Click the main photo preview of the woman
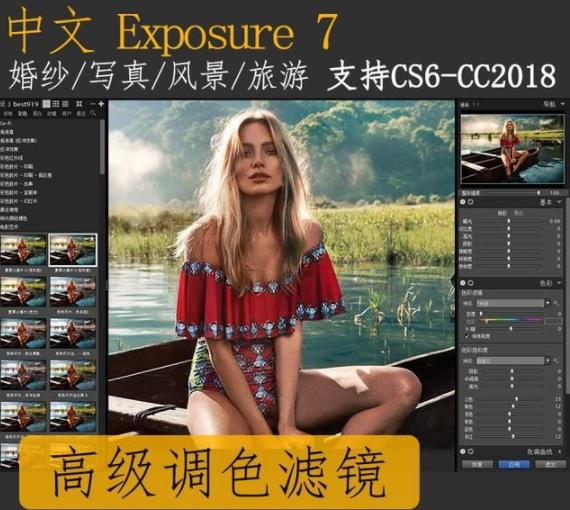Viewport: 570px width, 510px height. (282, 267)
